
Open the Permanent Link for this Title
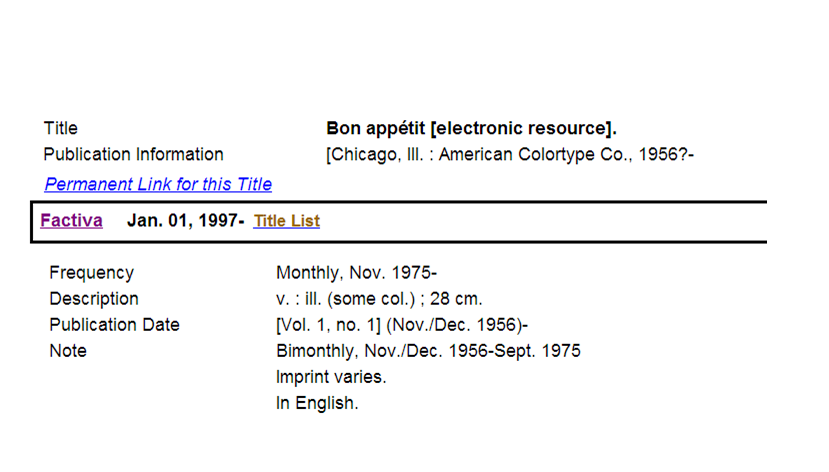(x=158, y=184)
